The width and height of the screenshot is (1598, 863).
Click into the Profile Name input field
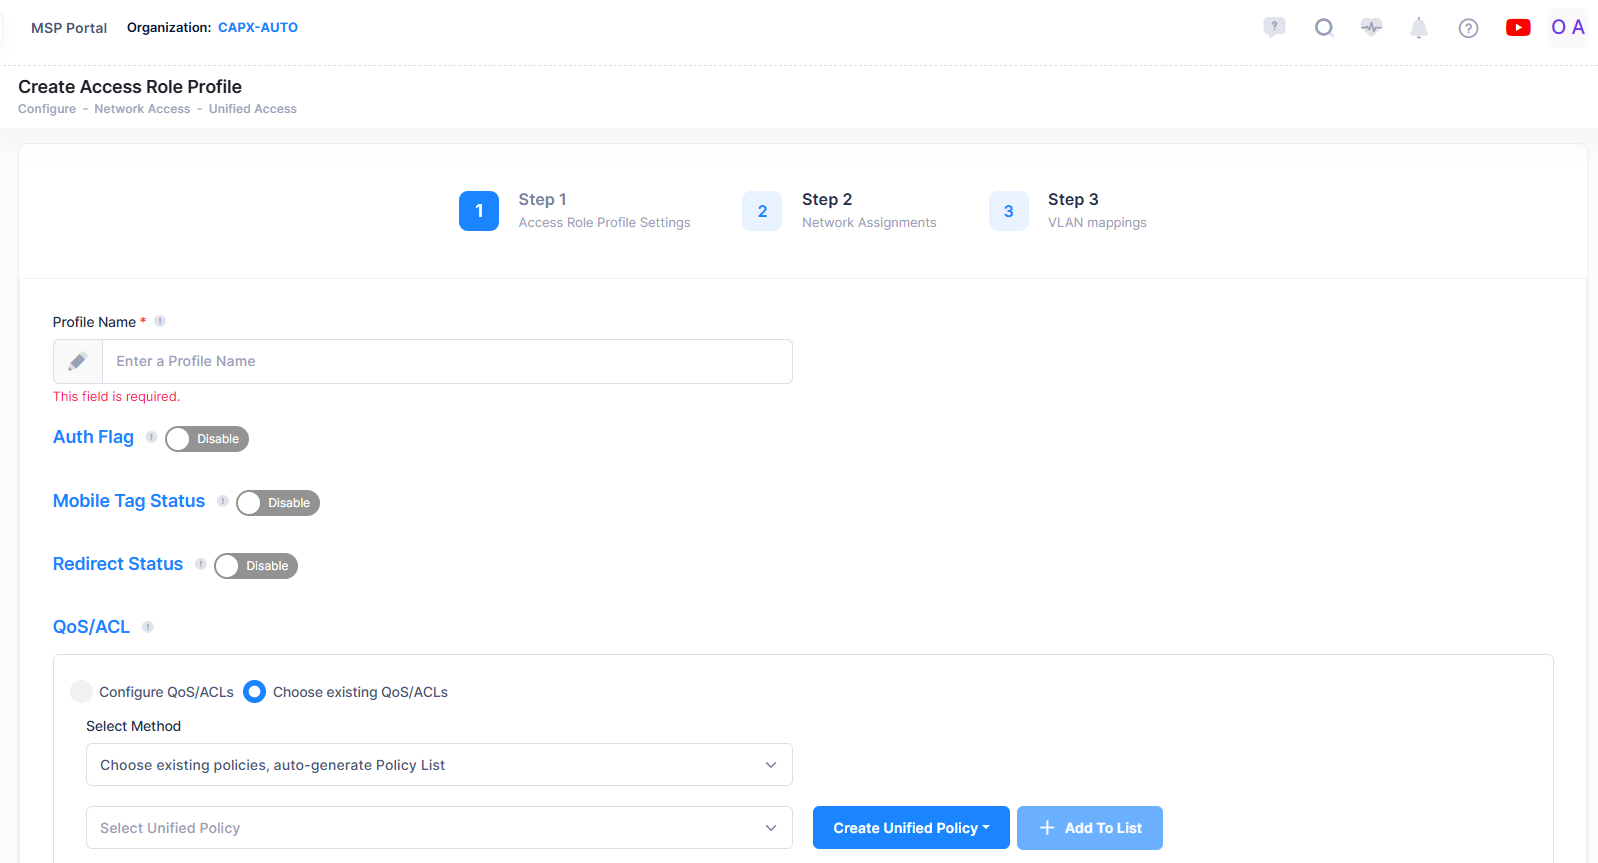point(447,361)
